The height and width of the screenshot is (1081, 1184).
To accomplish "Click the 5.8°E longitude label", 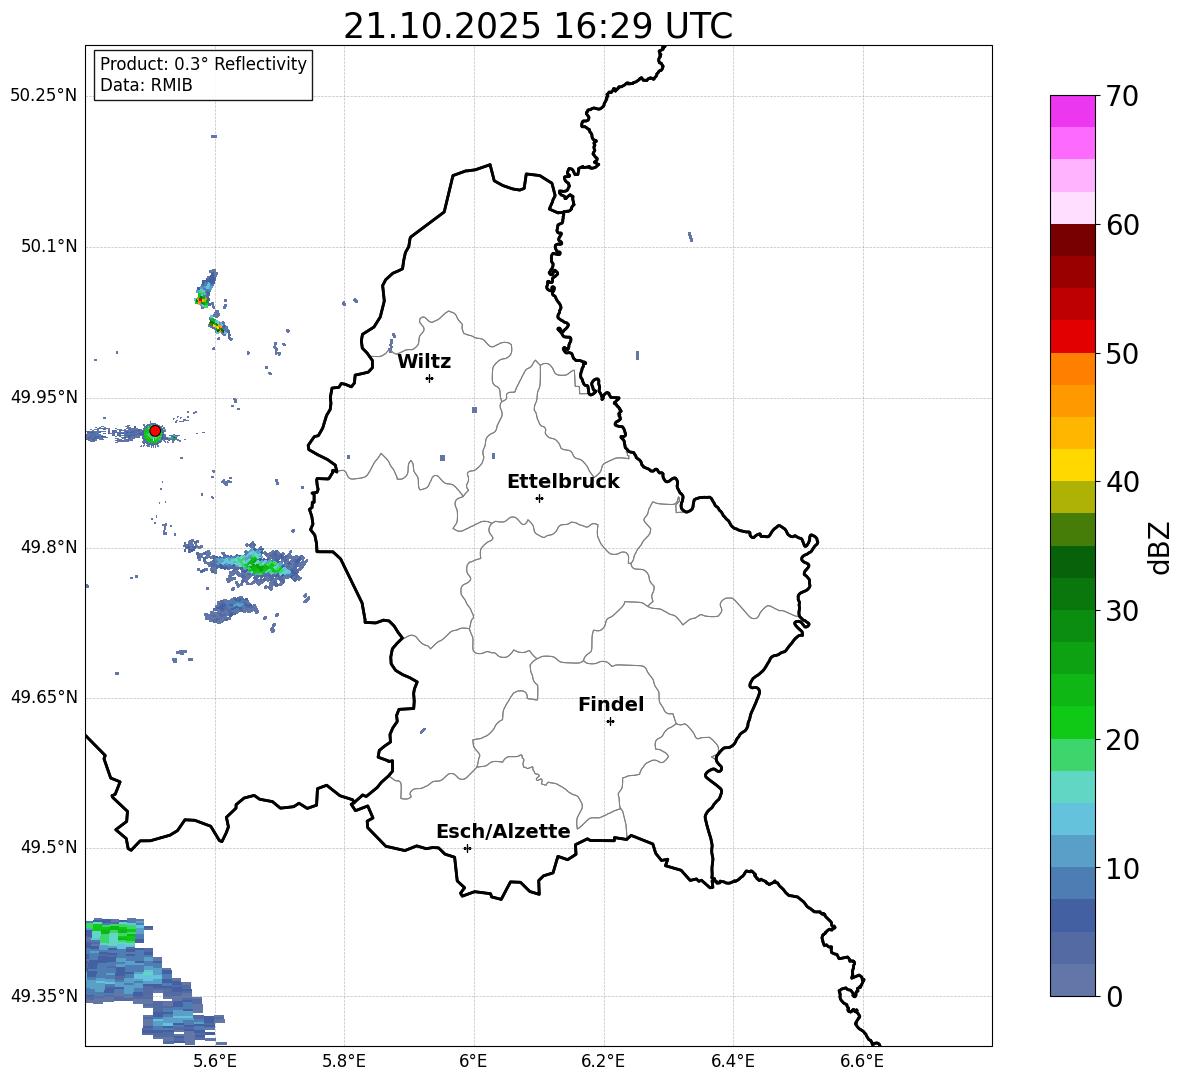I will pyautogui.click(x=344, y=1061).
